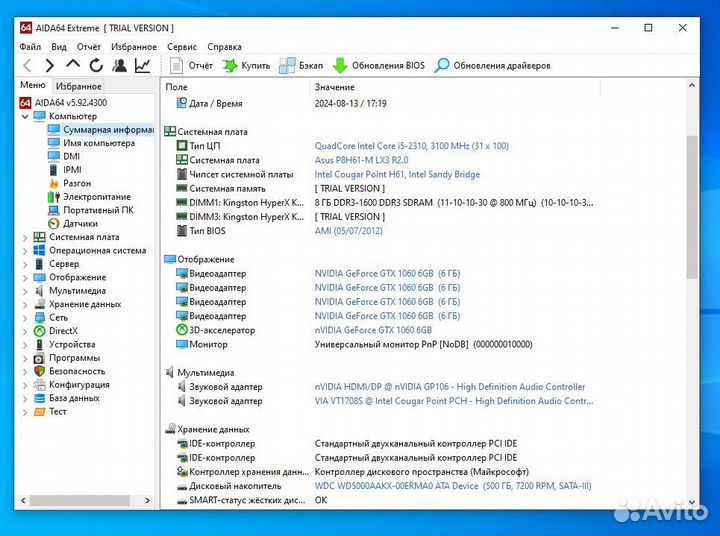720x536 pixels.
Task: Click the tree pane horizontal scroll left arrow
Action: tap(23, 501)
